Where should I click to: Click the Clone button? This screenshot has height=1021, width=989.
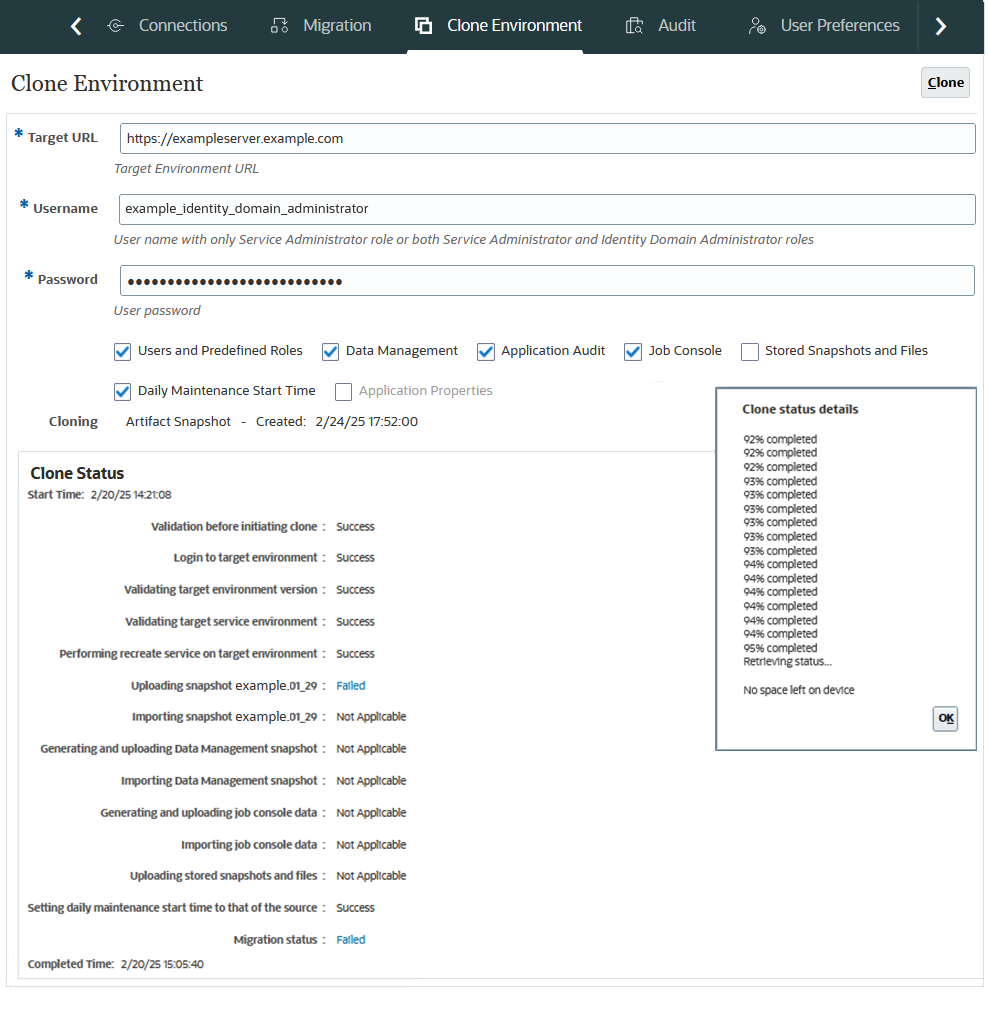[944, 82]
